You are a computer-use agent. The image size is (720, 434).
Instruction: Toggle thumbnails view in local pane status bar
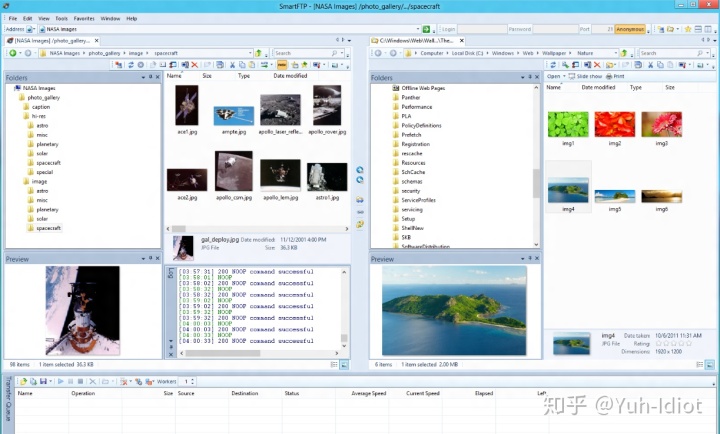coord(709,364)
